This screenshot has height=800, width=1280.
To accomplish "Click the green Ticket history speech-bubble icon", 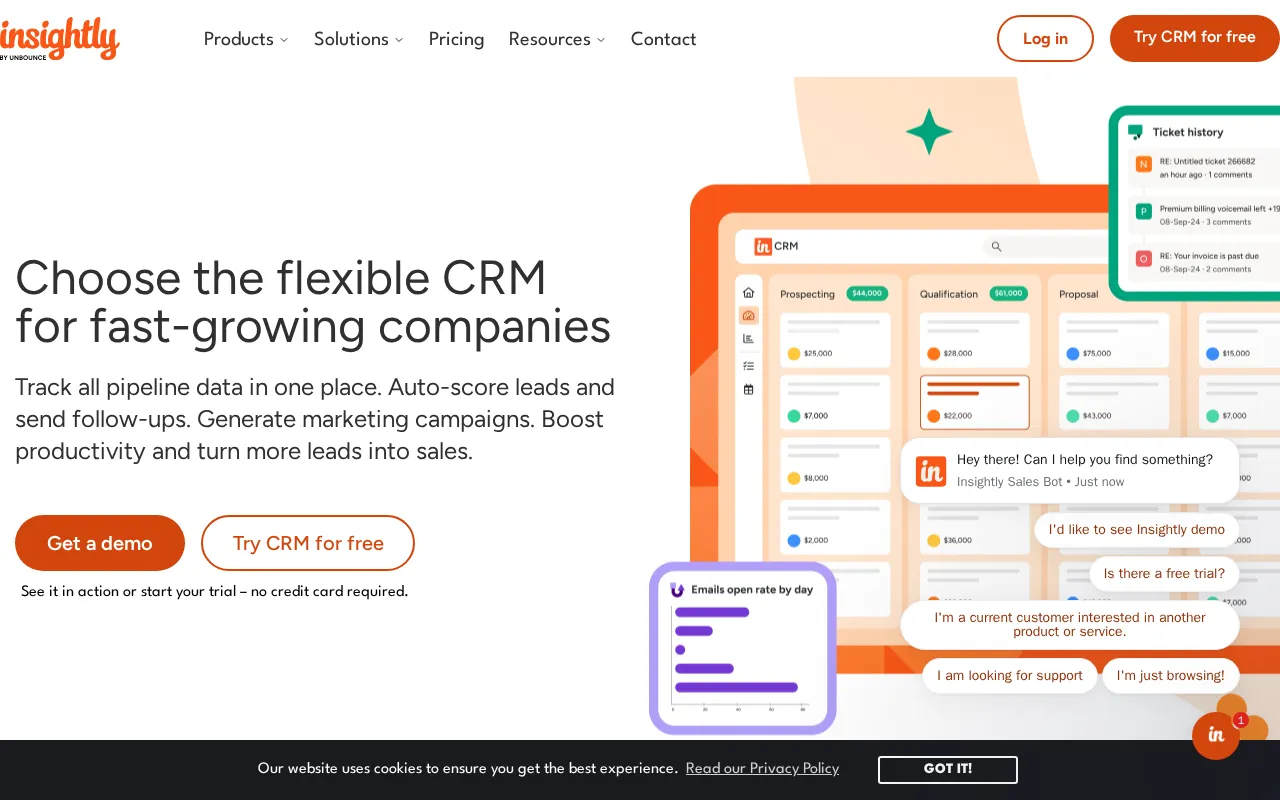I will point(1135,131).
